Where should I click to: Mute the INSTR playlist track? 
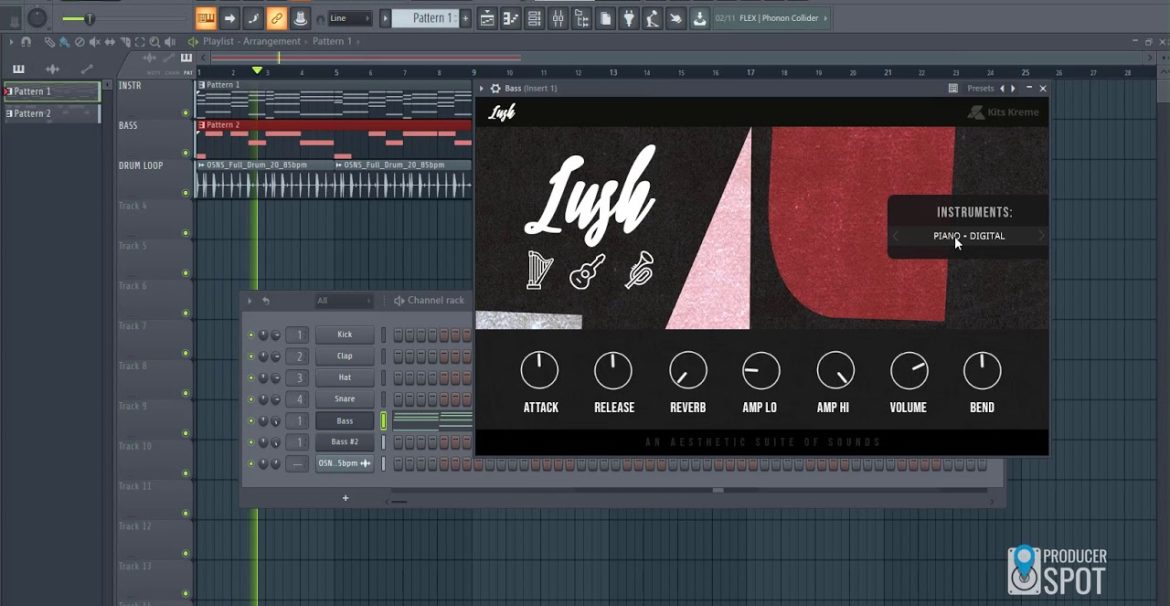(186, 113)
